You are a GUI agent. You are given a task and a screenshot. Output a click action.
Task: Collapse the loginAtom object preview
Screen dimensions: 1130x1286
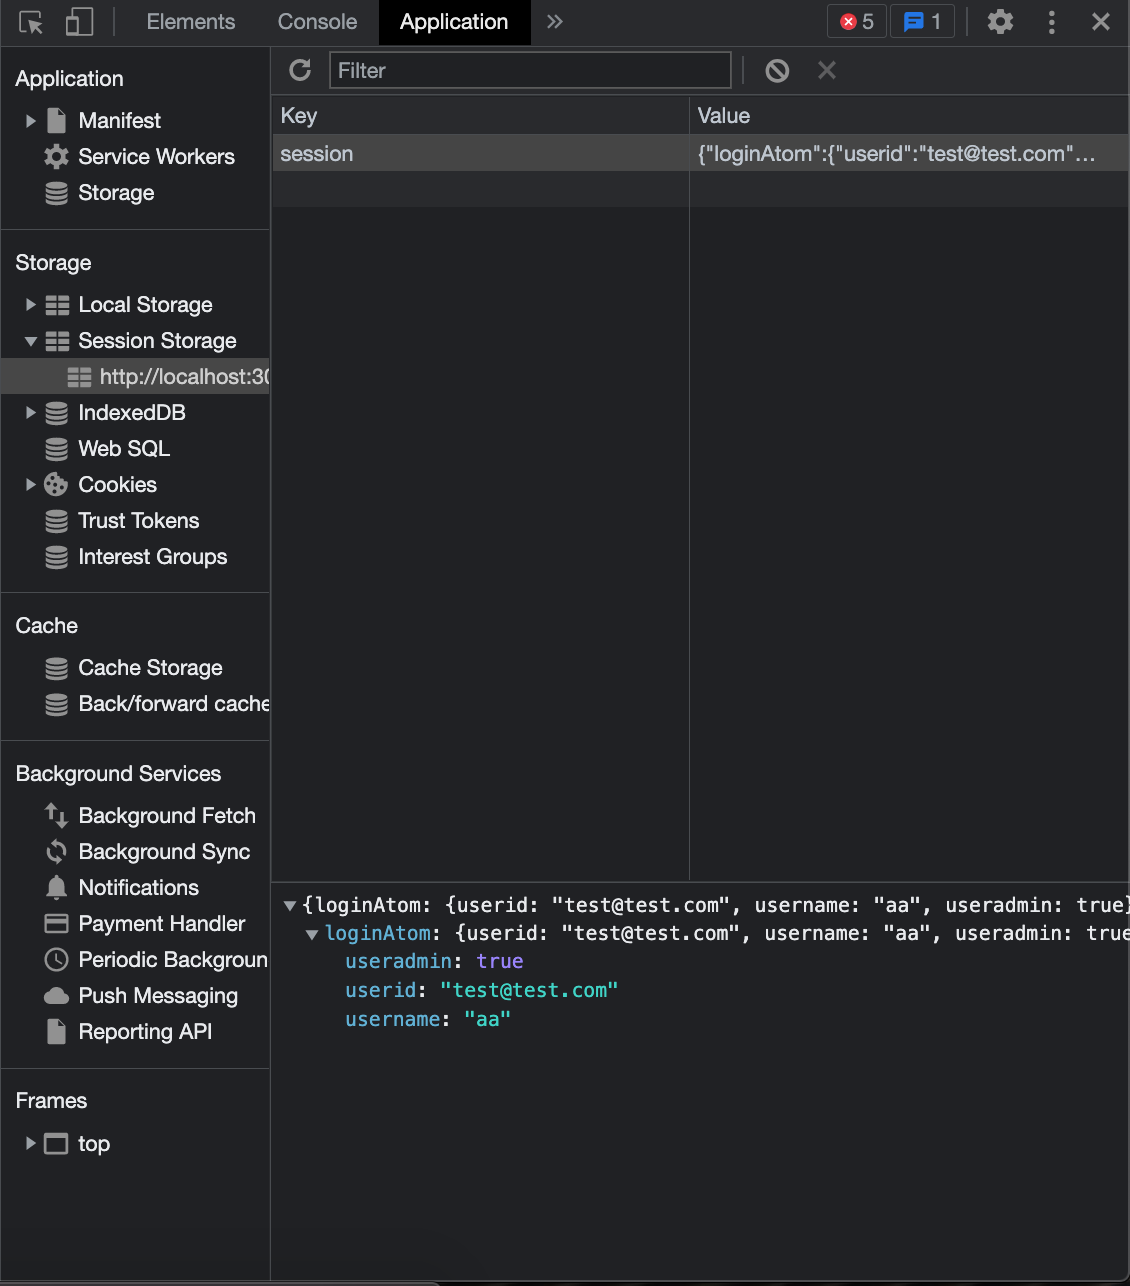[x=312, y=934]
